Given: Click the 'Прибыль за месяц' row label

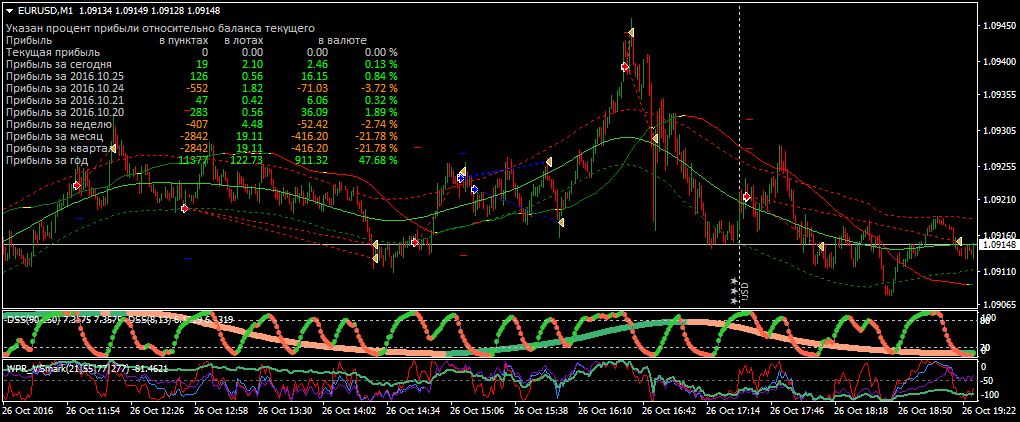Looking at the screenshot, I should point(56,136).
